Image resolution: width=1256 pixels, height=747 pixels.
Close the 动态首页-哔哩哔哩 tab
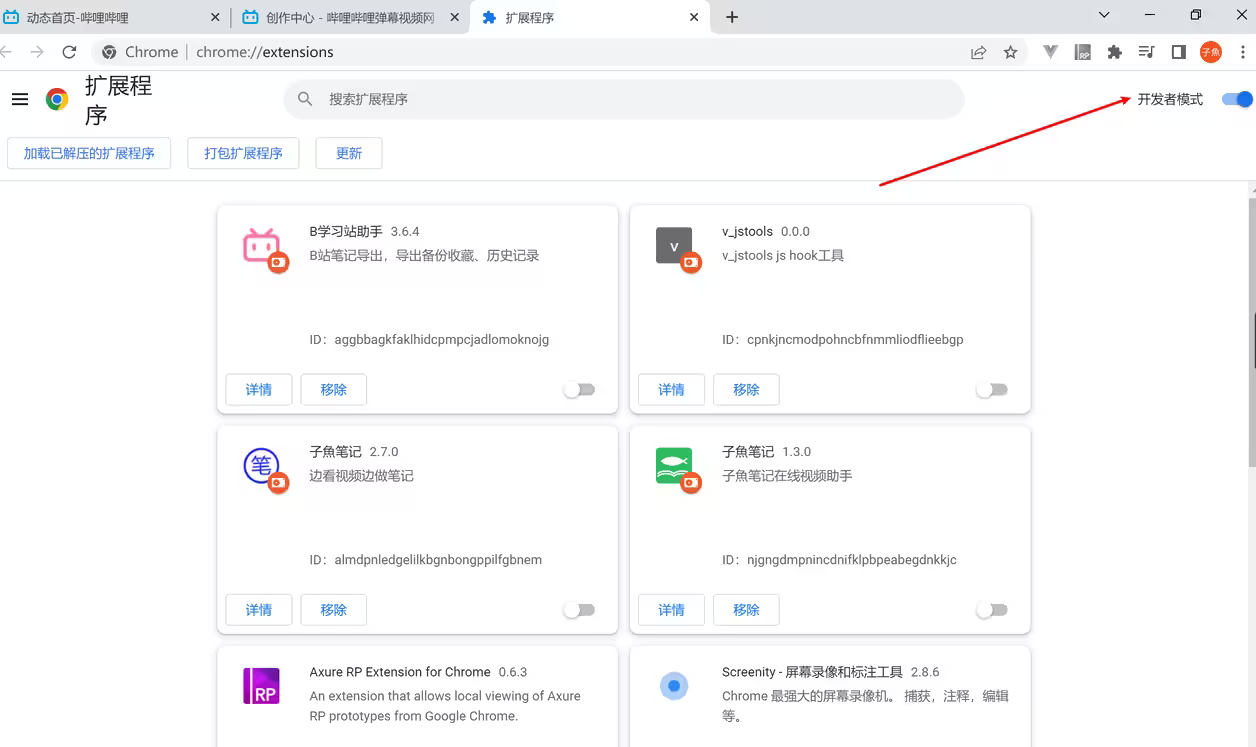point(217,17)
